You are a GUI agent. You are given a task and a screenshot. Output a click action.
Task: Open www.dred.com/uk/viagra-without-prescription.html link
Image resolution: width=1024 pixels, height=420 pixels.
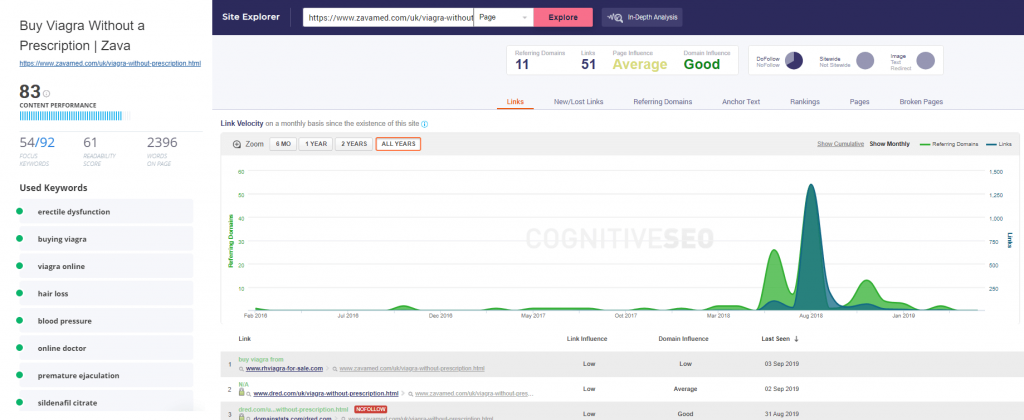[x=326, y=394]
